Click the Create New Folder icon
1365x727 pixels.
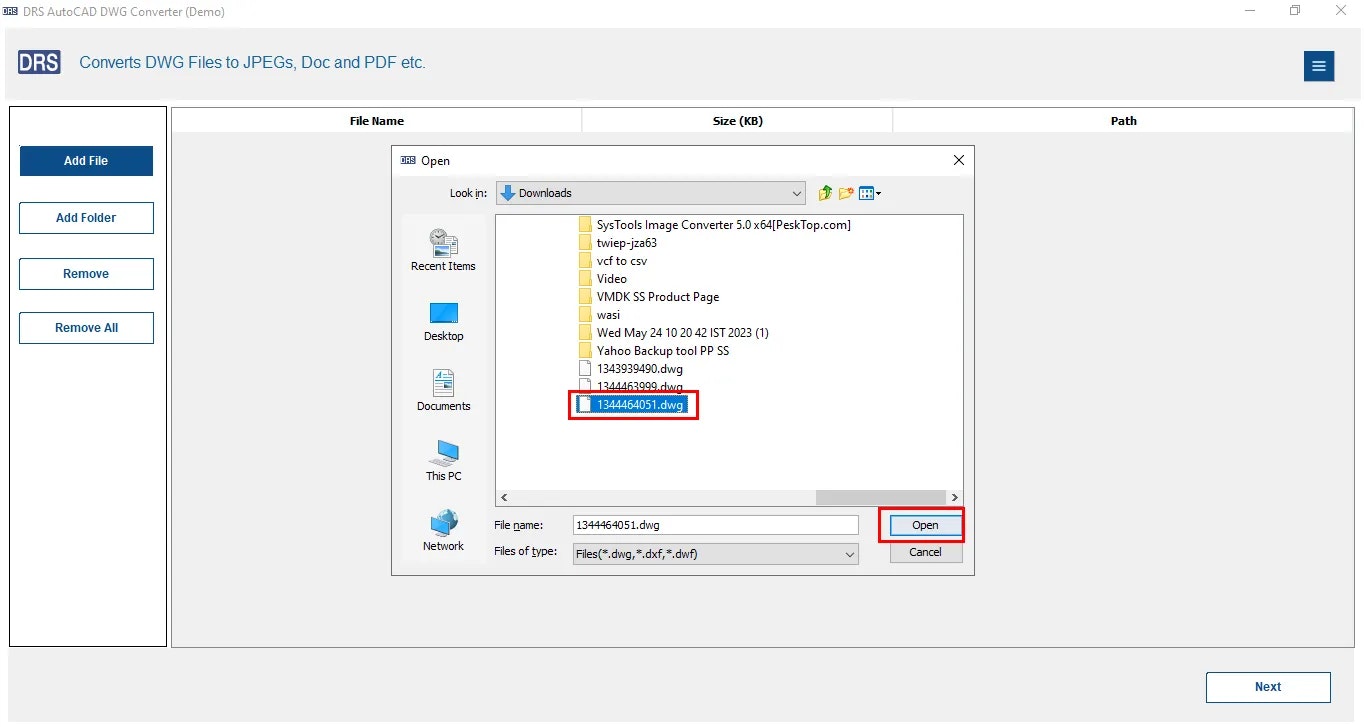coord(846,192)
